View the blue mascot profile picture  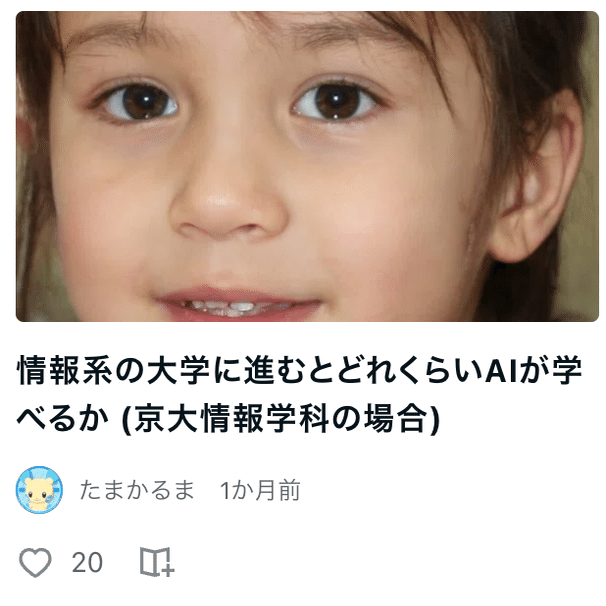pos(39,490)
